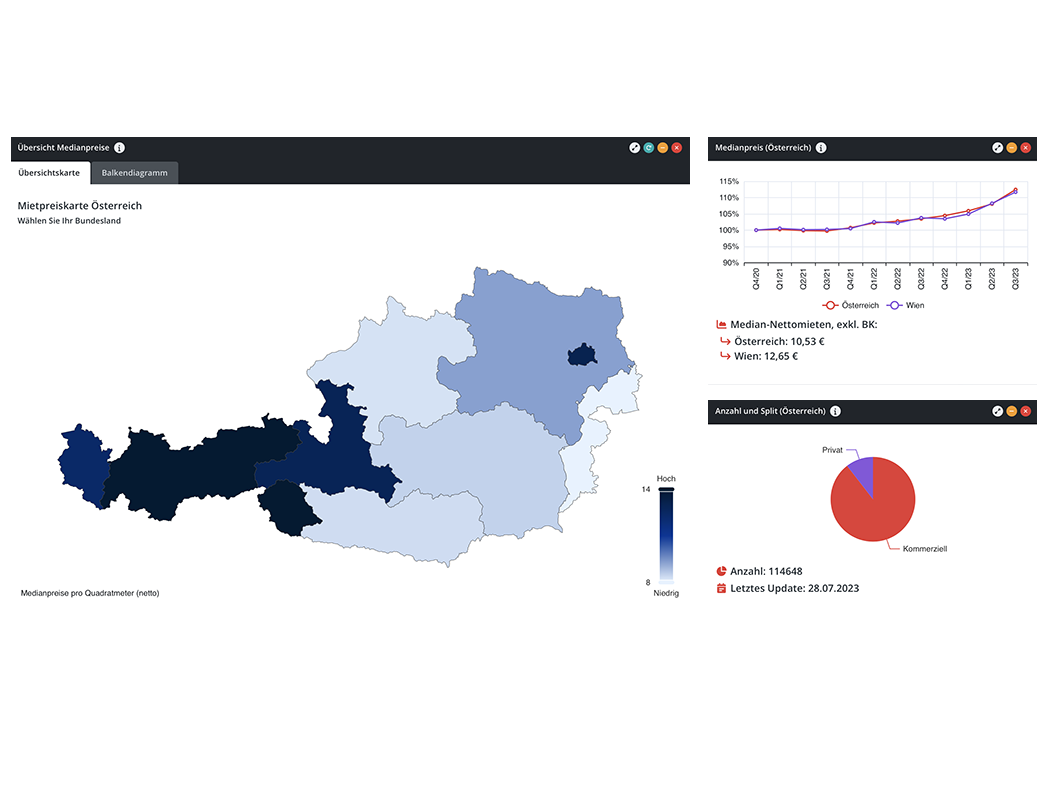The image size is (1050, 800).
Task: Refresh the Übersicht Medianpreise panel
Action: click(x=648, y=148)
